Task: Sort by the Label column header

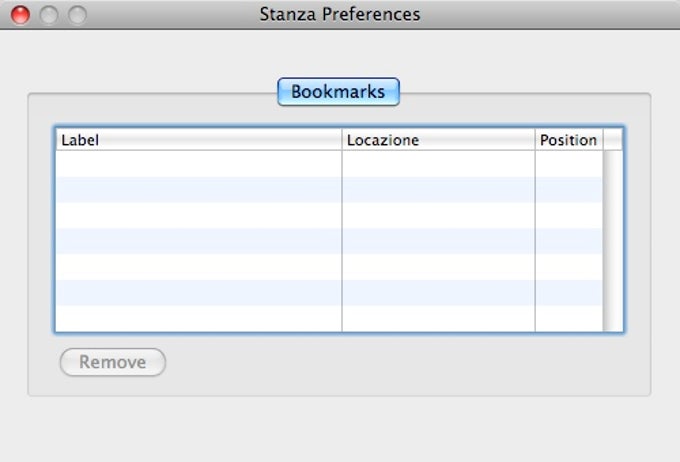Action: pyautogui.click(x=199, y=140)
